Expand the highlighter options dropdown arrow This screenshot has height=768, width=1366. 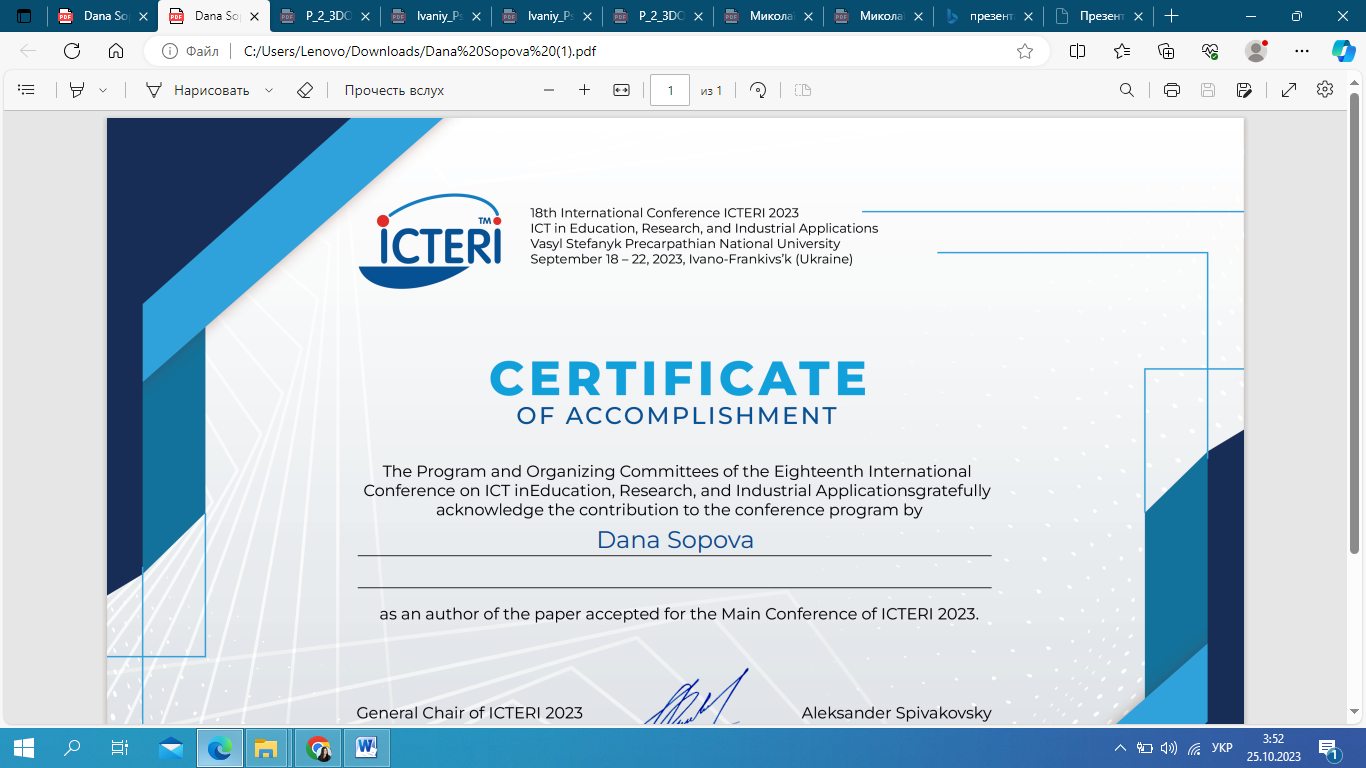click(x=103, y=90)
